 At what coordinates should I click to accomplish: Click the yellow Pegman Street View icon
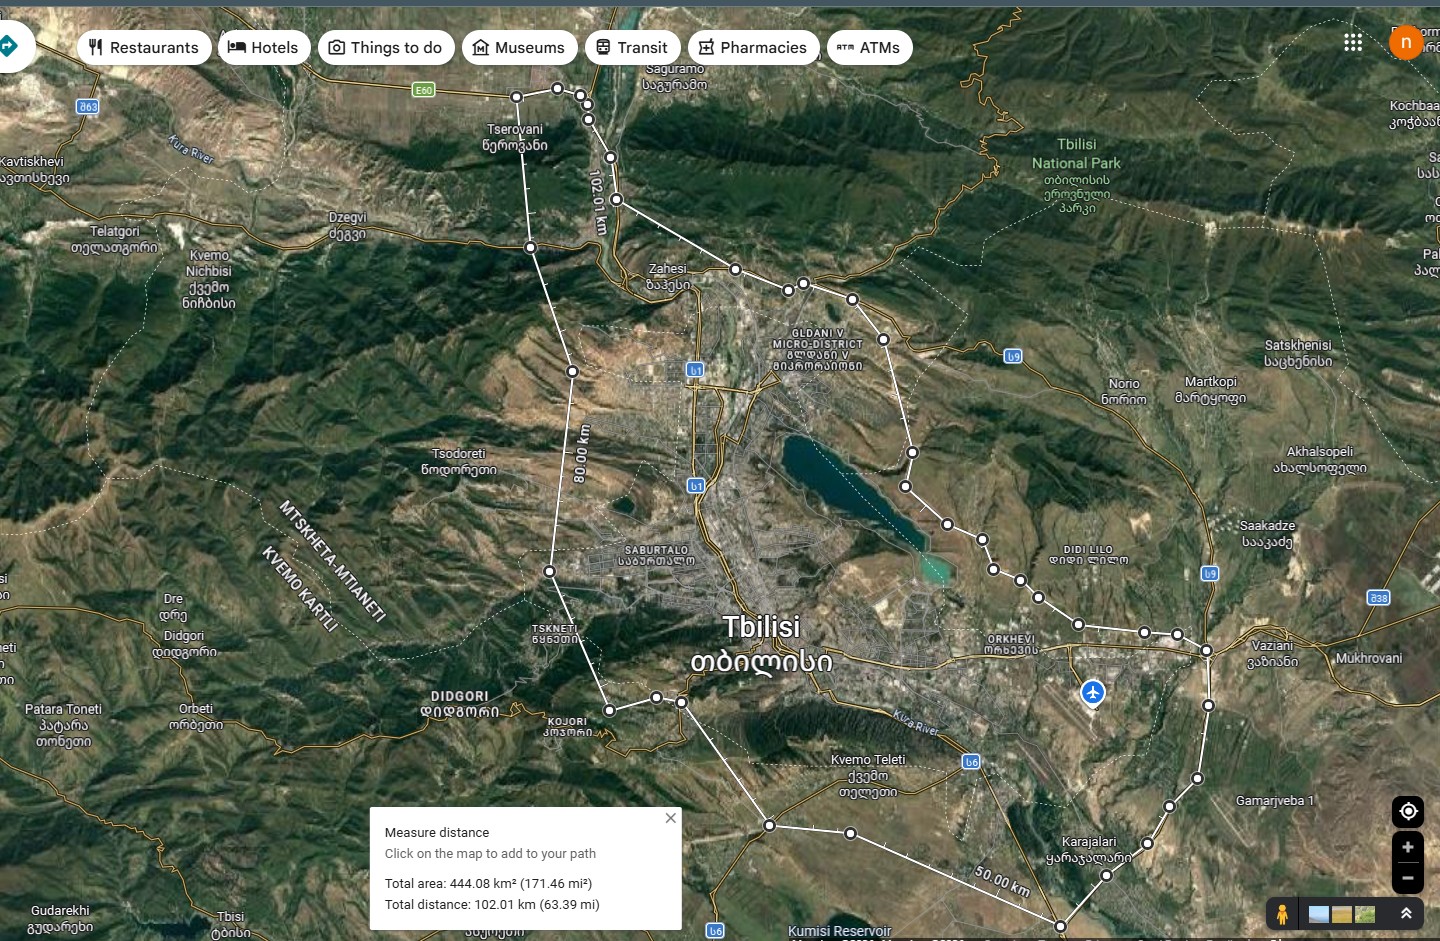1282,914
